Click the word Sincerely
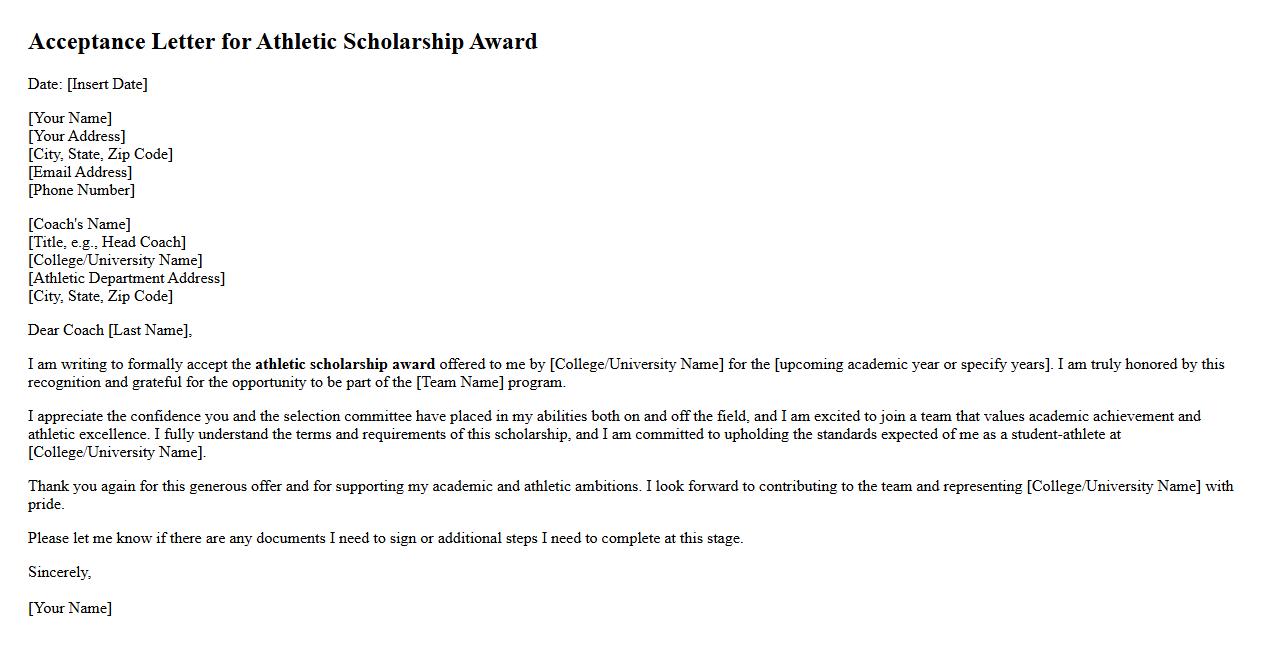The width and height of the screenshot is (1278, 650). click(x=59, y=572)
